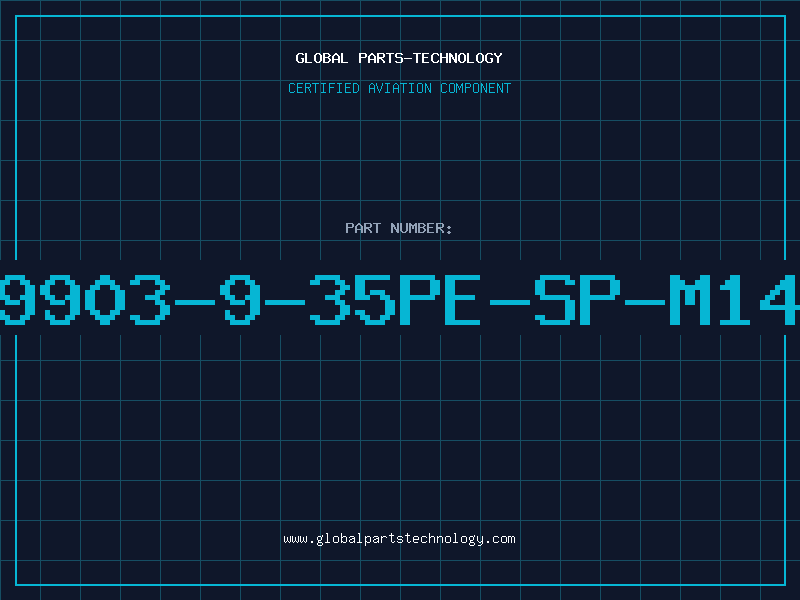Image resolution: width=800 pixels, height=600 pixels.
Task: Click the word NUMBER: in the label
Action: (x=421, y=228)
